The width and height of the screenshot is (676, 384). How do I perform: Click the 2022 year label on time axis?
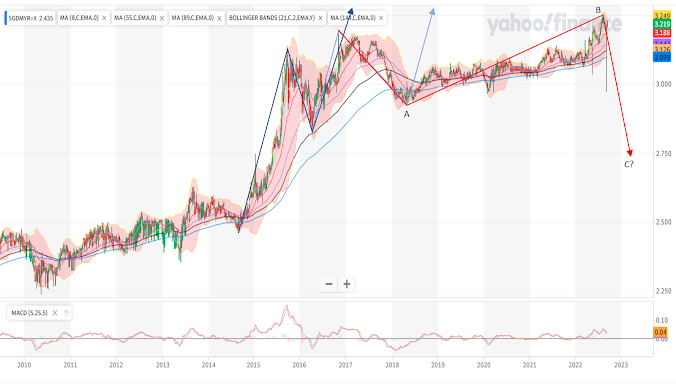(x=575, y=365)
